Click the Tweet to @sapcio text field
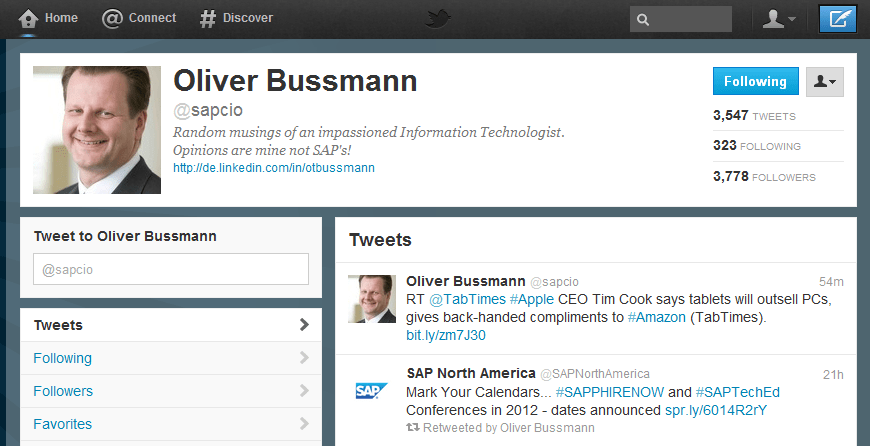This screenshot has height=446, width=870. point(170,270)
